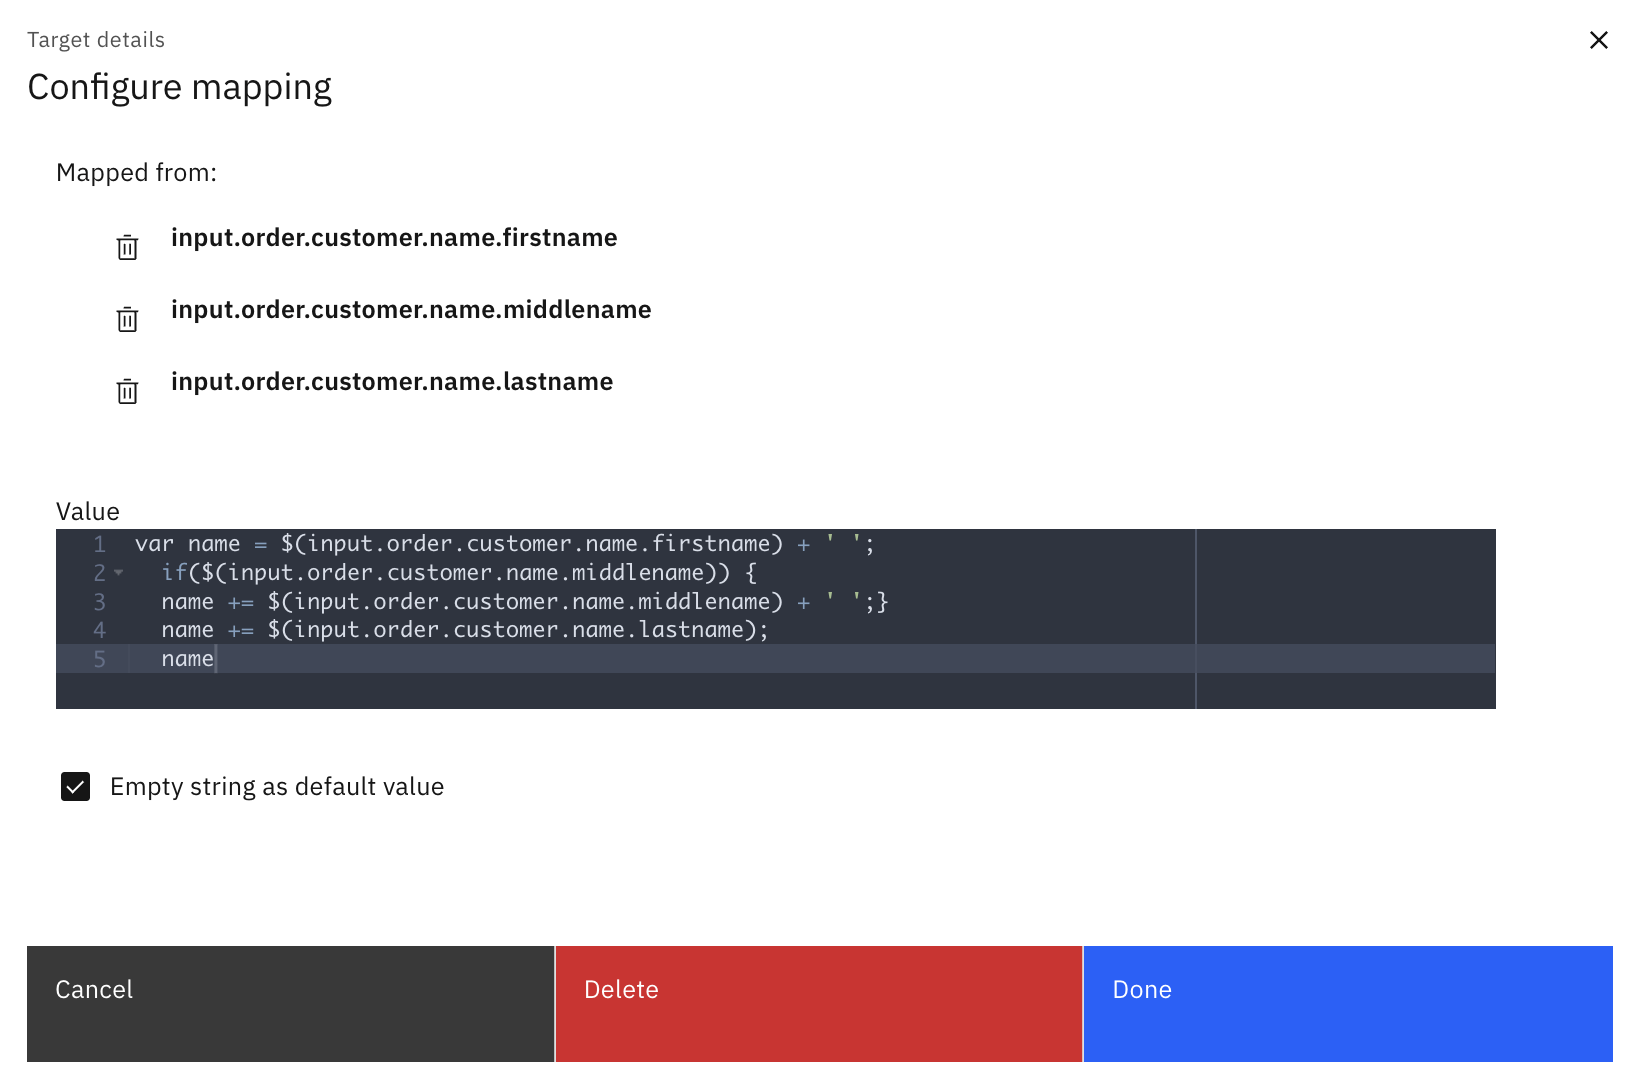This screenshot has width=1626, height=1076.
Task: Click the if-statement line in the editor
Action: click(x=459, y=573)
